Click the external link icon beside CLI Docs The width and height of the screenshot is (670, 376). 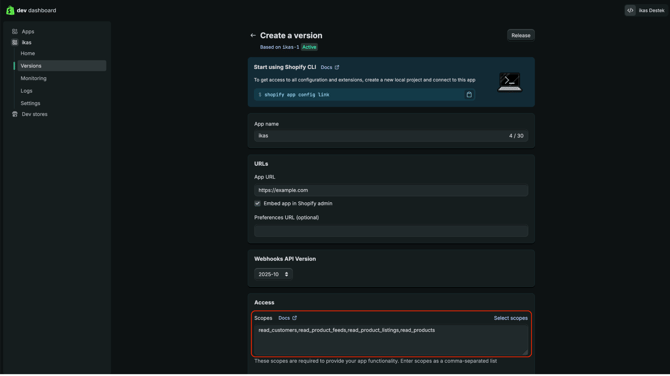pos(337,68)
